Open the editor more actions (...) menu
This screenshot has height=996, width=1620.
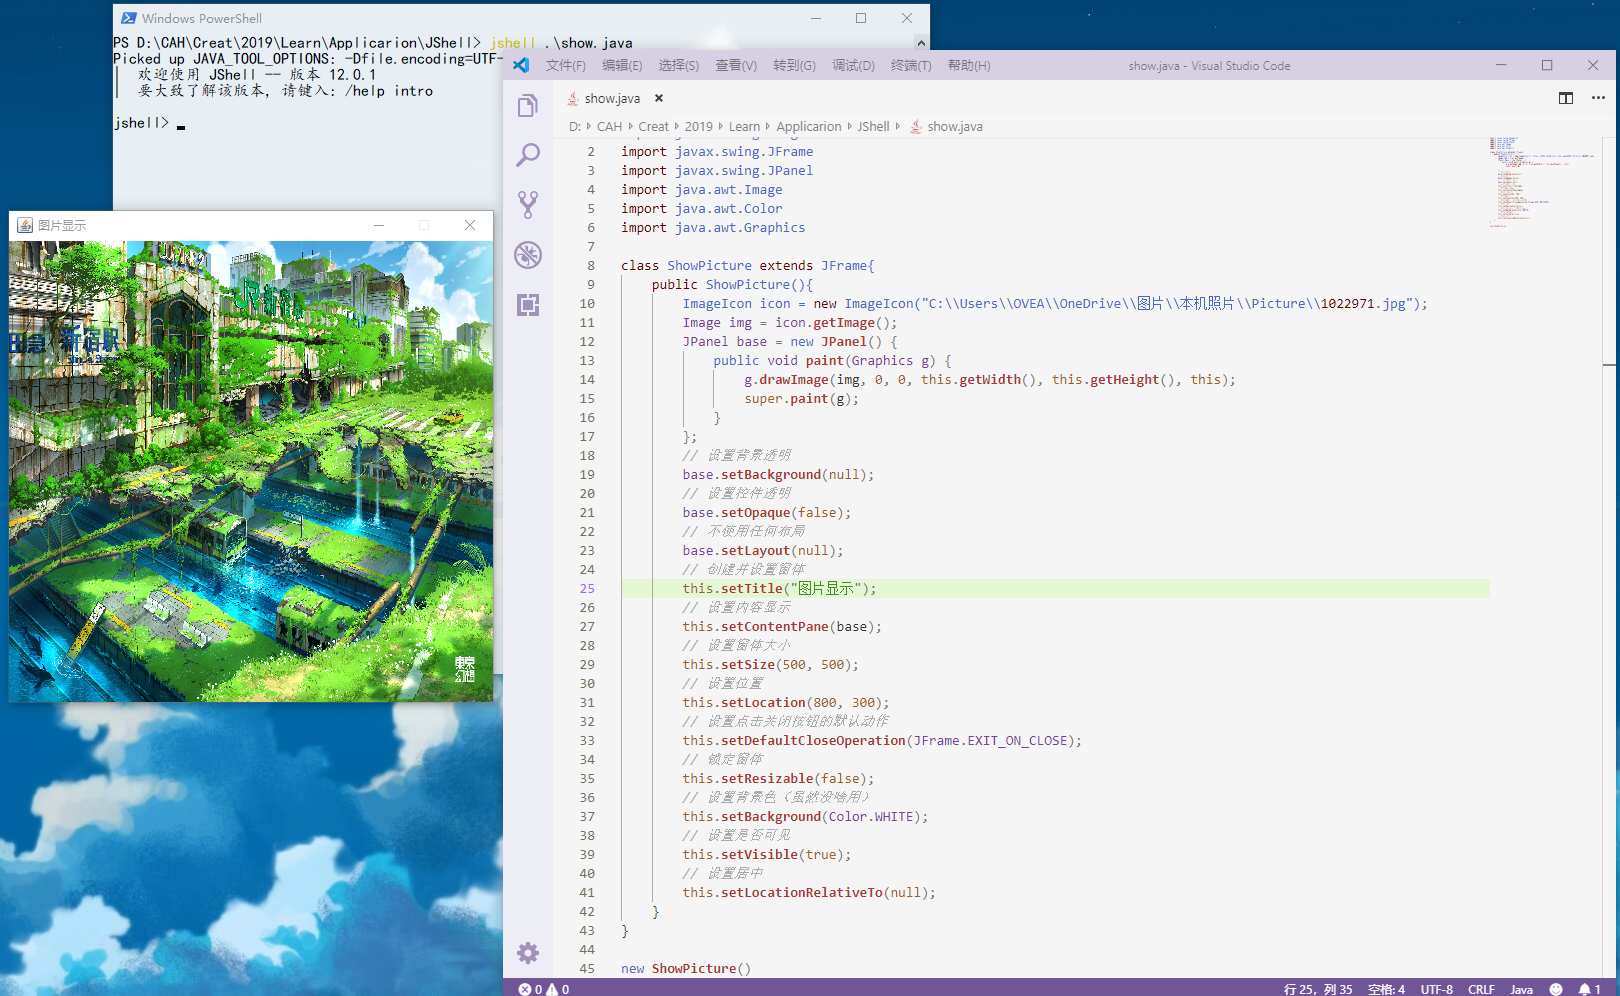pos(1597,98)
